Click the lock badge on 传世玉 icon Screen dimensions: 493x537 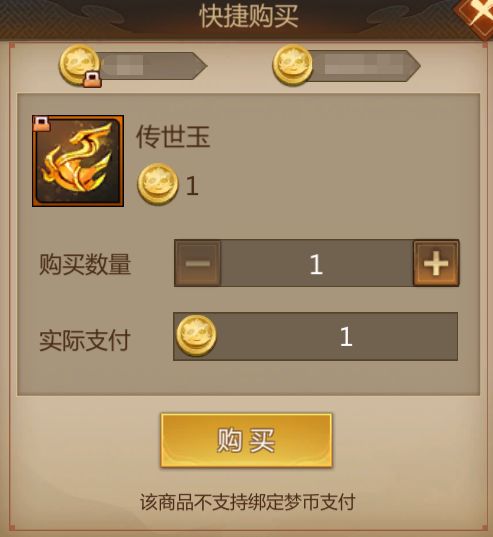click(x=42, y=124)
